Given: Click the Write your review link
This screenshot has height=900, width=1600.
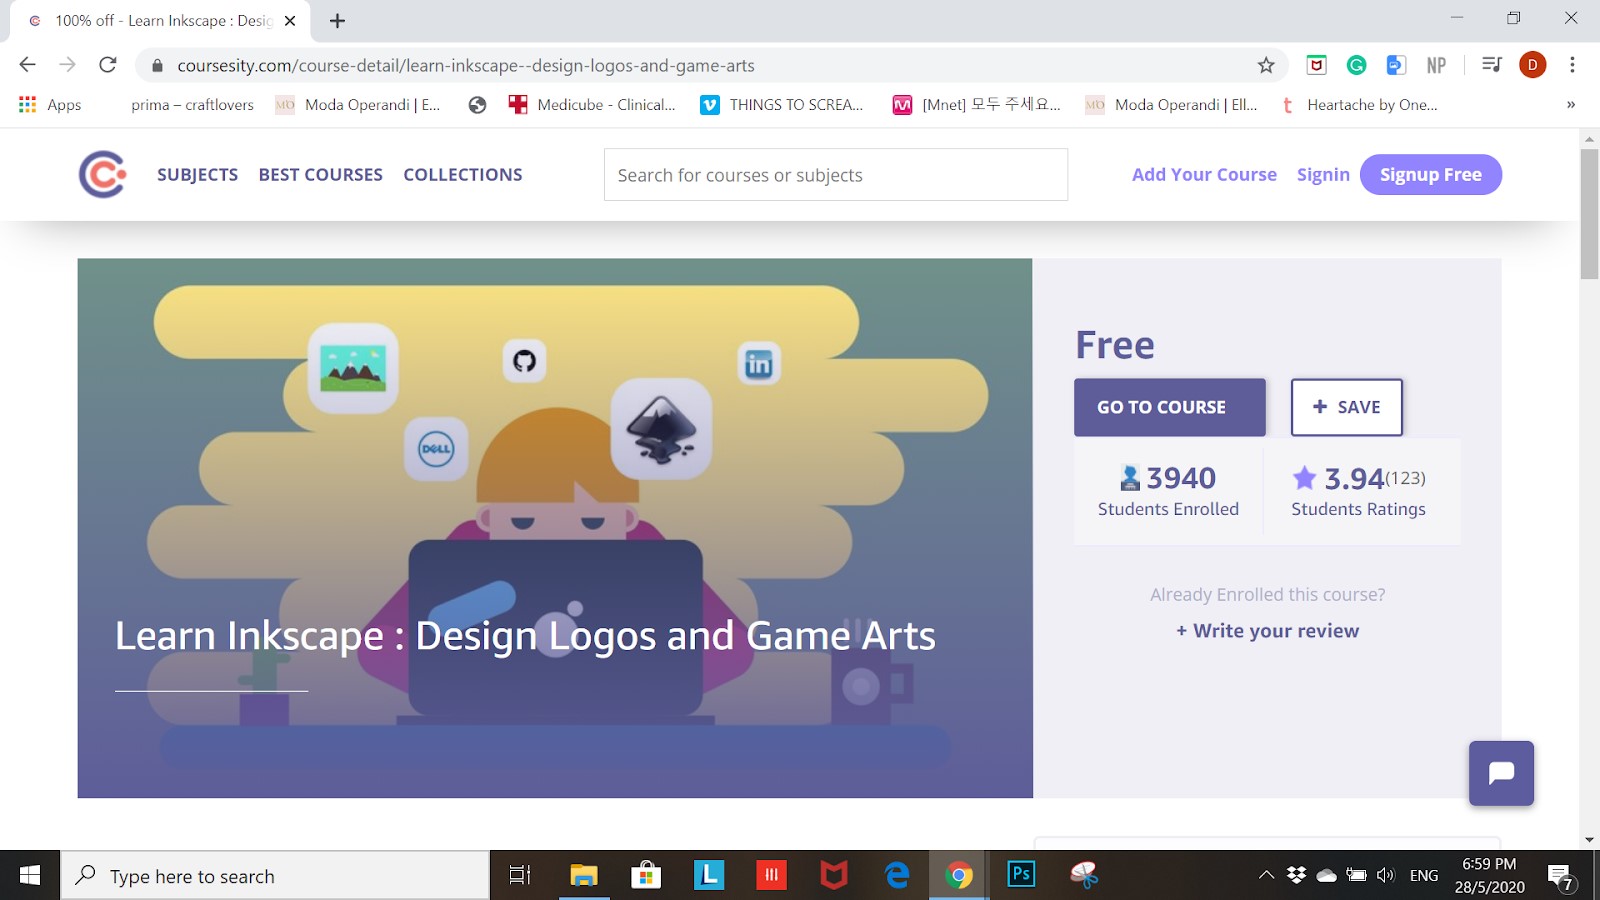Looking at the screenshot, I should point(1267,631).
